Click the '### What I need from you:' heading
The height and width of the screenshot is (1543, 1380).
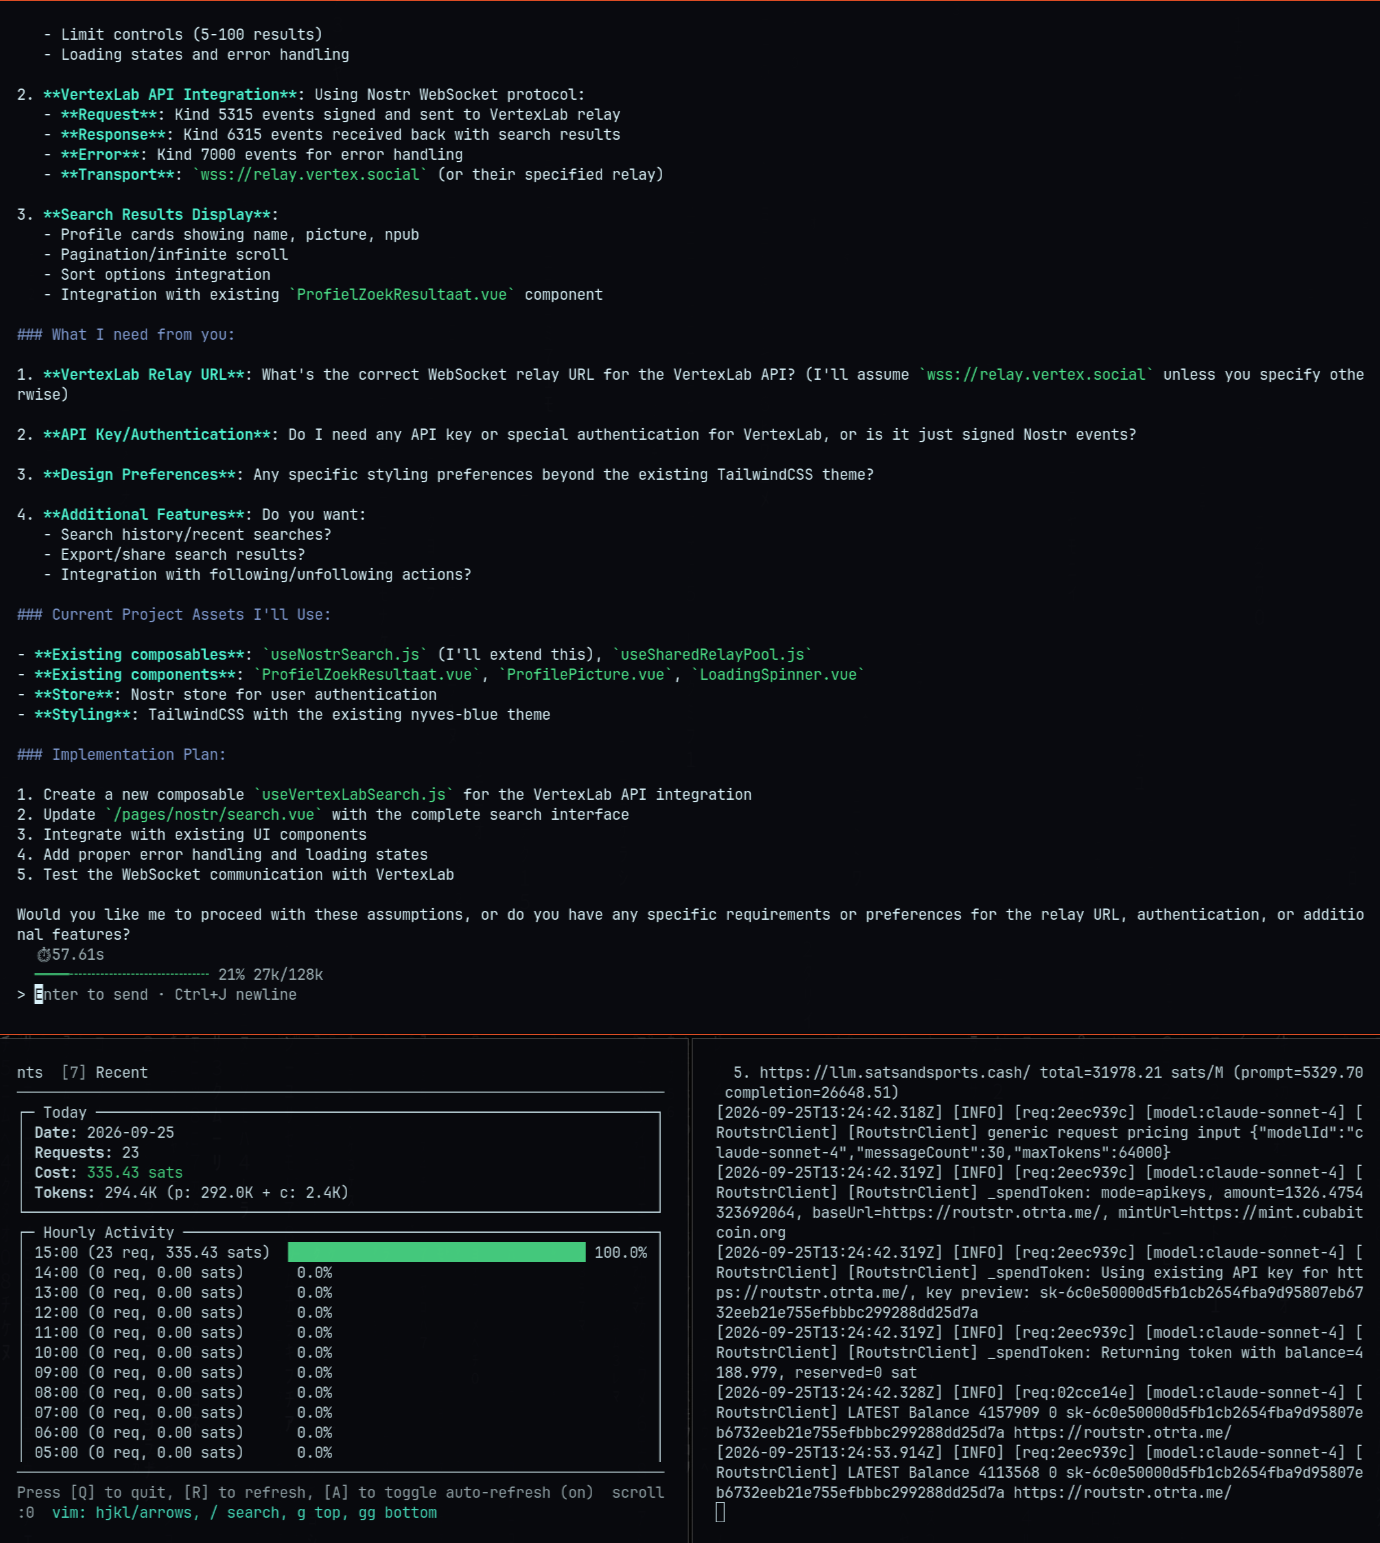[x=126, y=335]
